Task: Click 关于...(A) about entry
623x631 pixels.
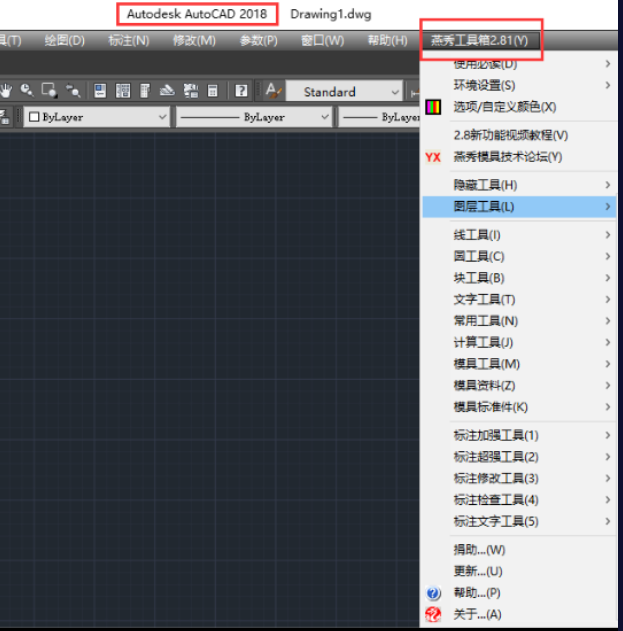Action: (x=477, y=614)
